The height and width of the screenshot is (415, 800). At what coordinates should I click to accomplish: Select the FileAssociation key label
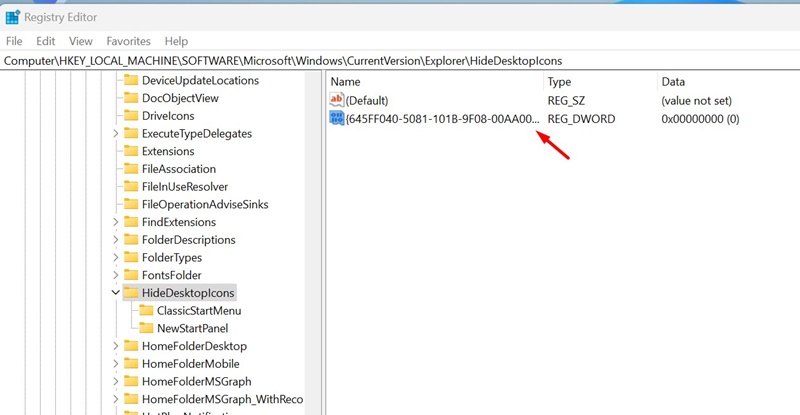coord(179,168)
